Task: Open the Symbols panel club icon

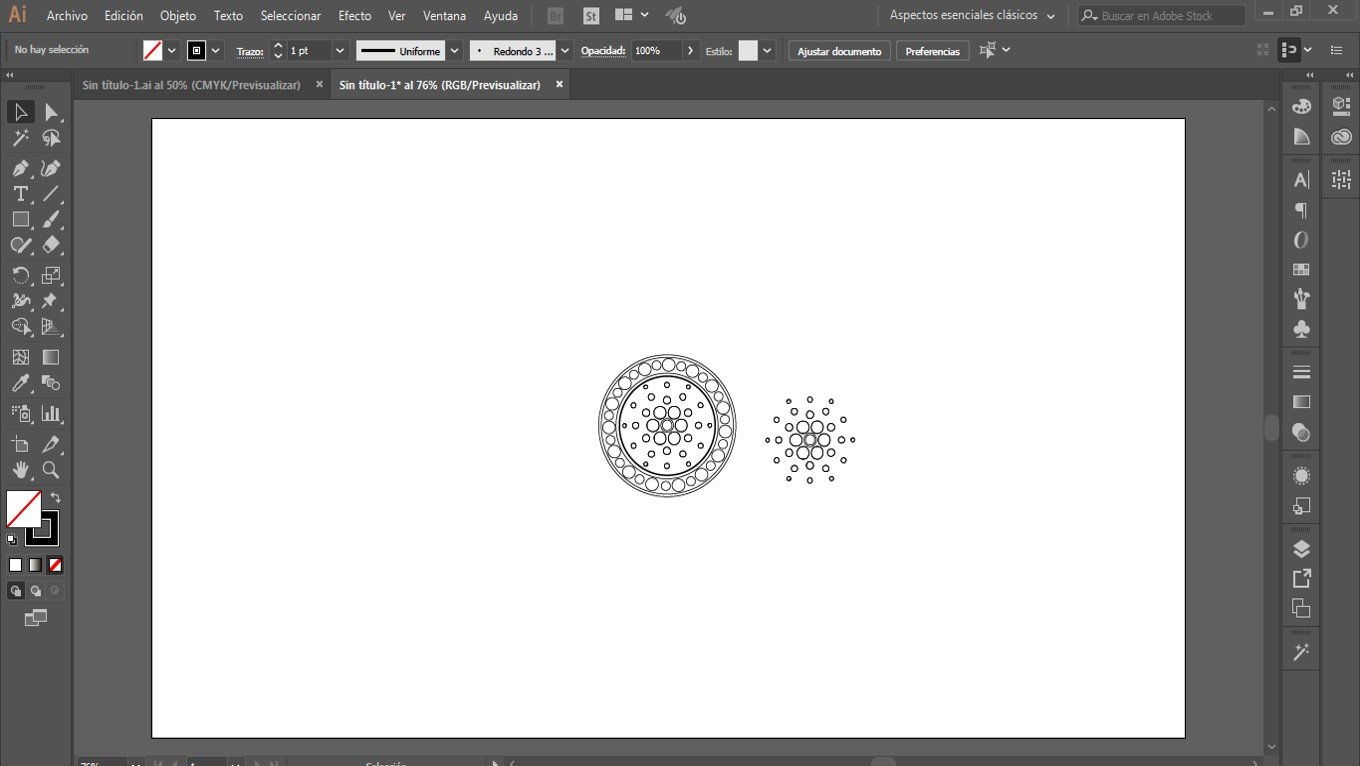Action: pos(1301,329)
